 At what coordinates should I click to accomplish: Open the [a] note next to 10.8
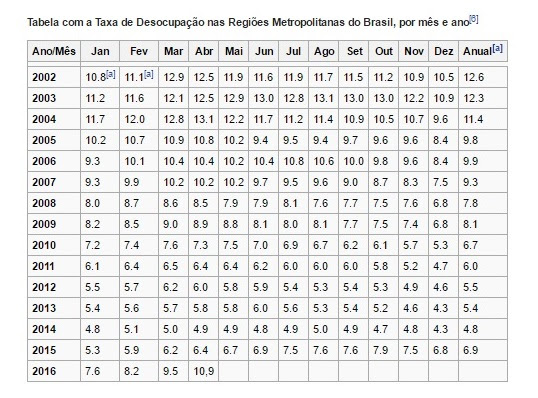(x=110, y=74)
